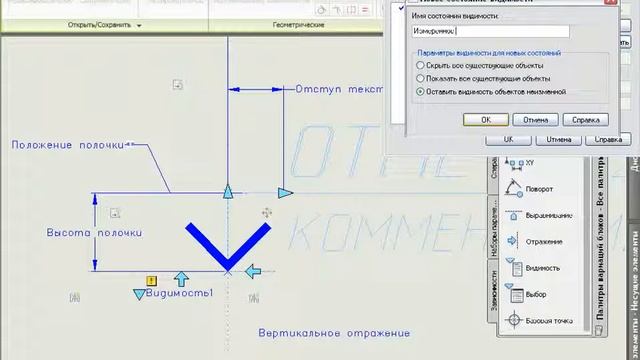Select the XY parameter tool in palette
This screenshot has width=640, height=360.
click(520, 163)
